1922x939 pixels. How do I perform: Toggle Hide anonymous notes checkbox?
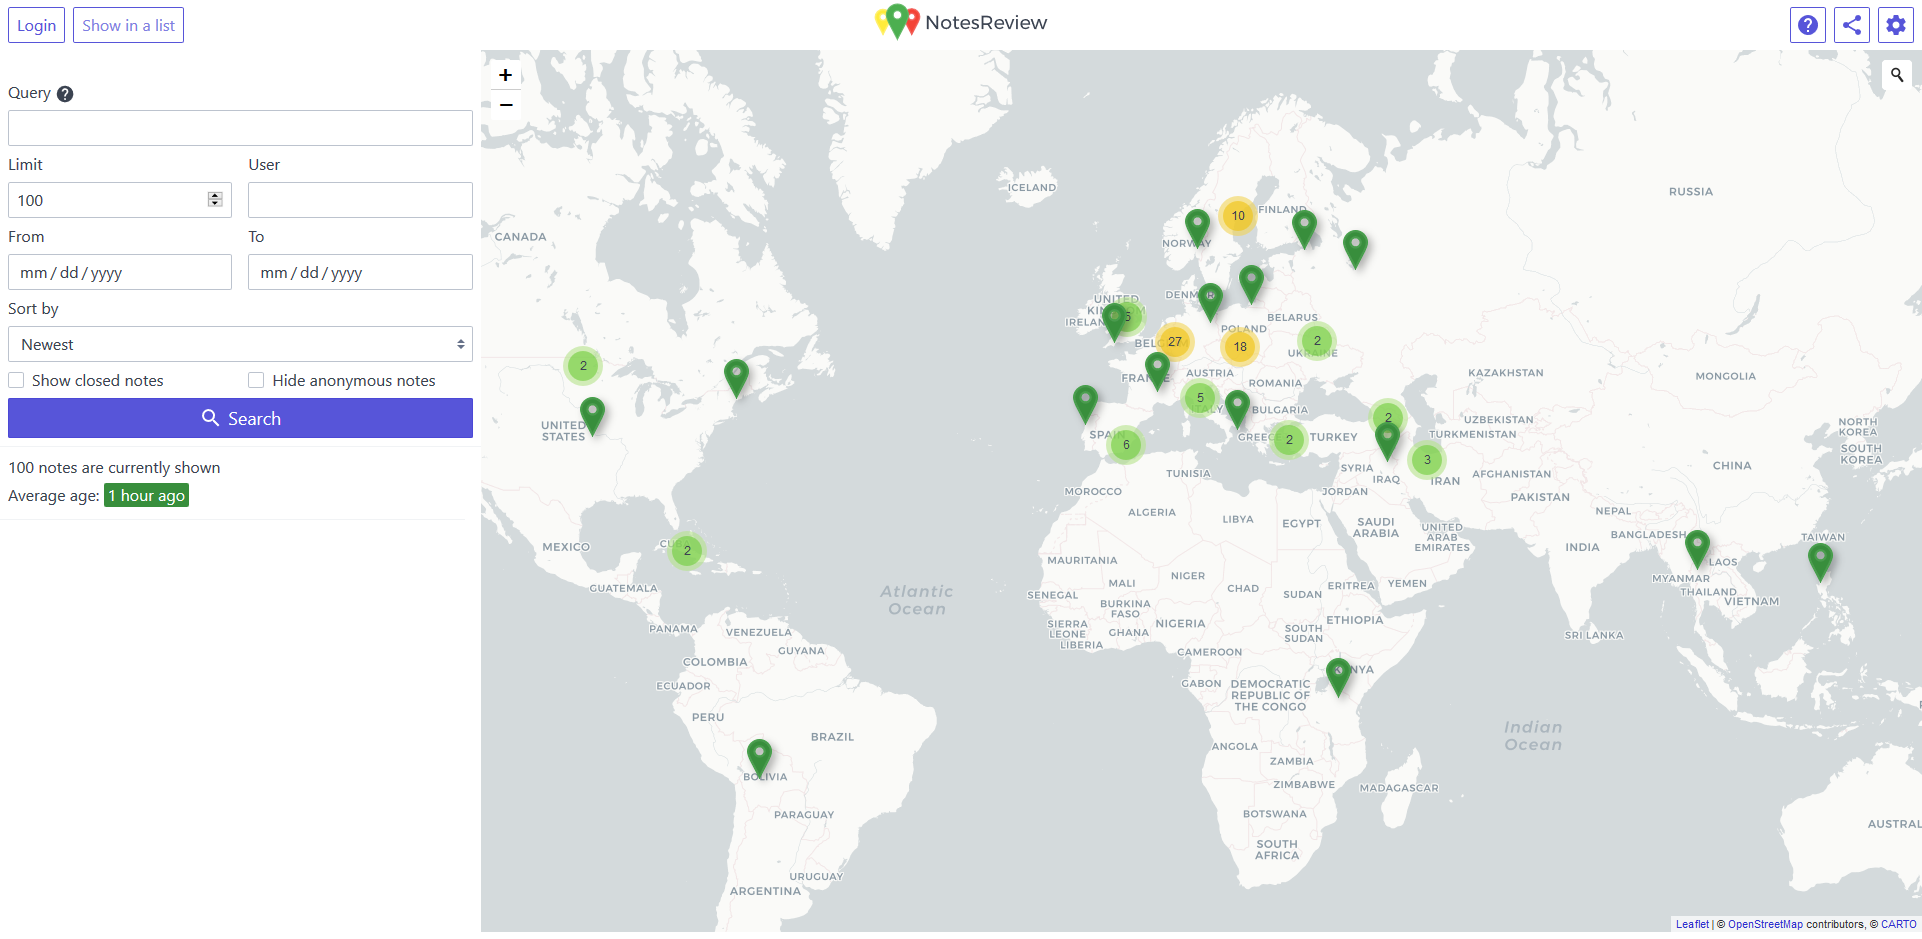256,380
